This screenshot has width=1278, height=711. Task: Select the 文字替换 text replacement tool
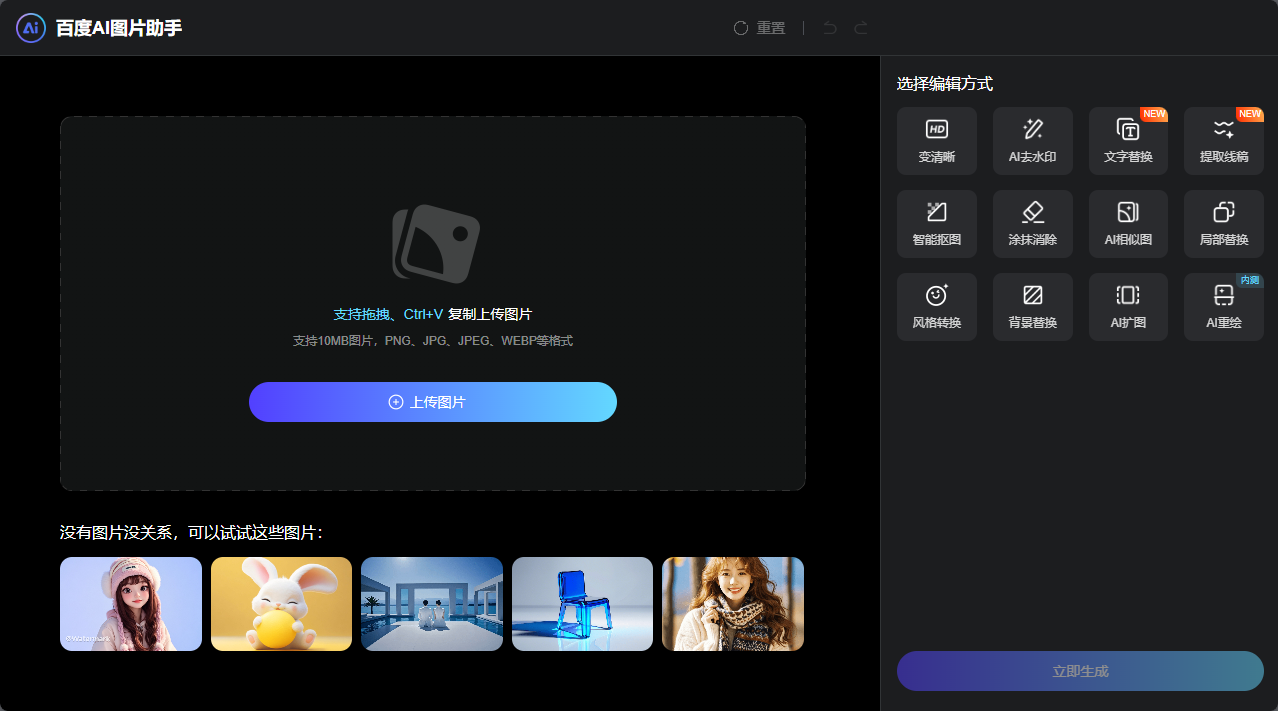point(1127,140)
